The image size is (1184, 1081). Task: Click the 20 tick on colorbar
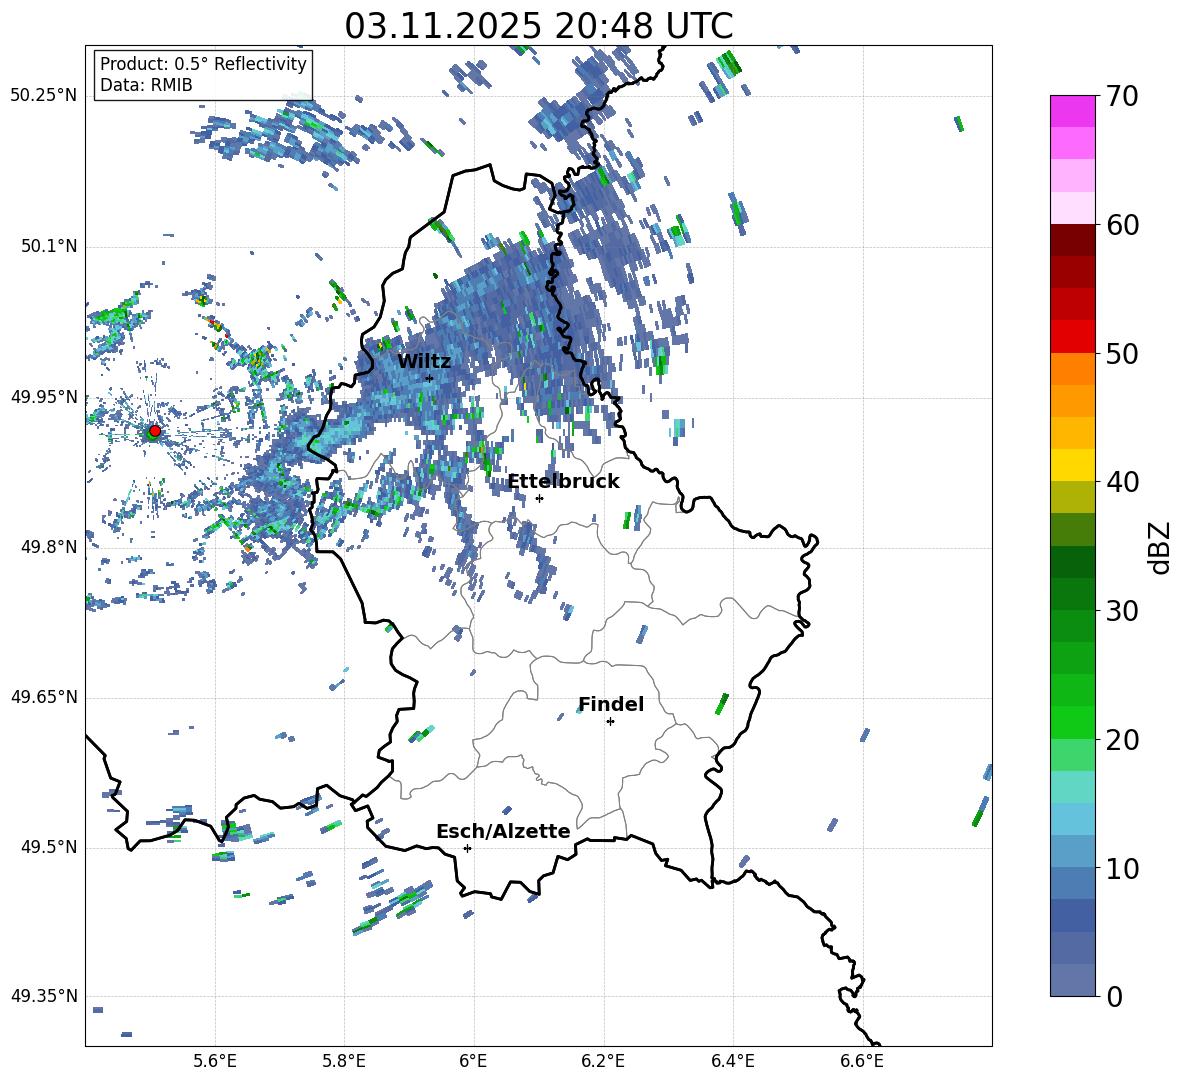tap(1122, 739)
